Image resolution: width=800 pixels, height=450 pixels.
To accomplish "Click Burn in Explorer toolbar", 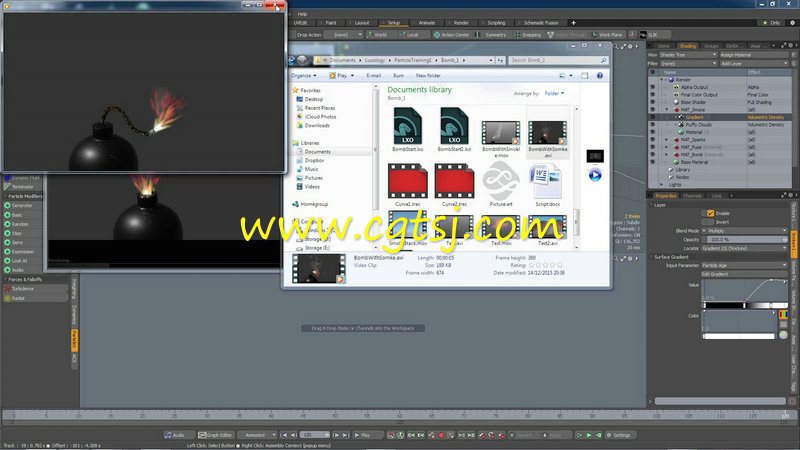I will coord(398,76).
